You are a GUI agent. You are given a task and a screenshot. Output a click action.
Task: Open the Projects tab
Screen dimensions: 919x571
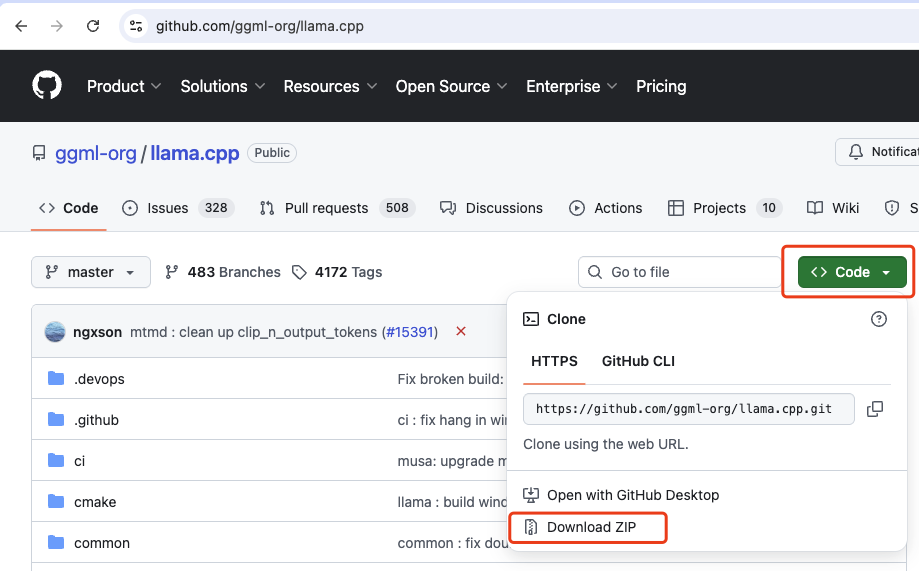tap(724, 208)
